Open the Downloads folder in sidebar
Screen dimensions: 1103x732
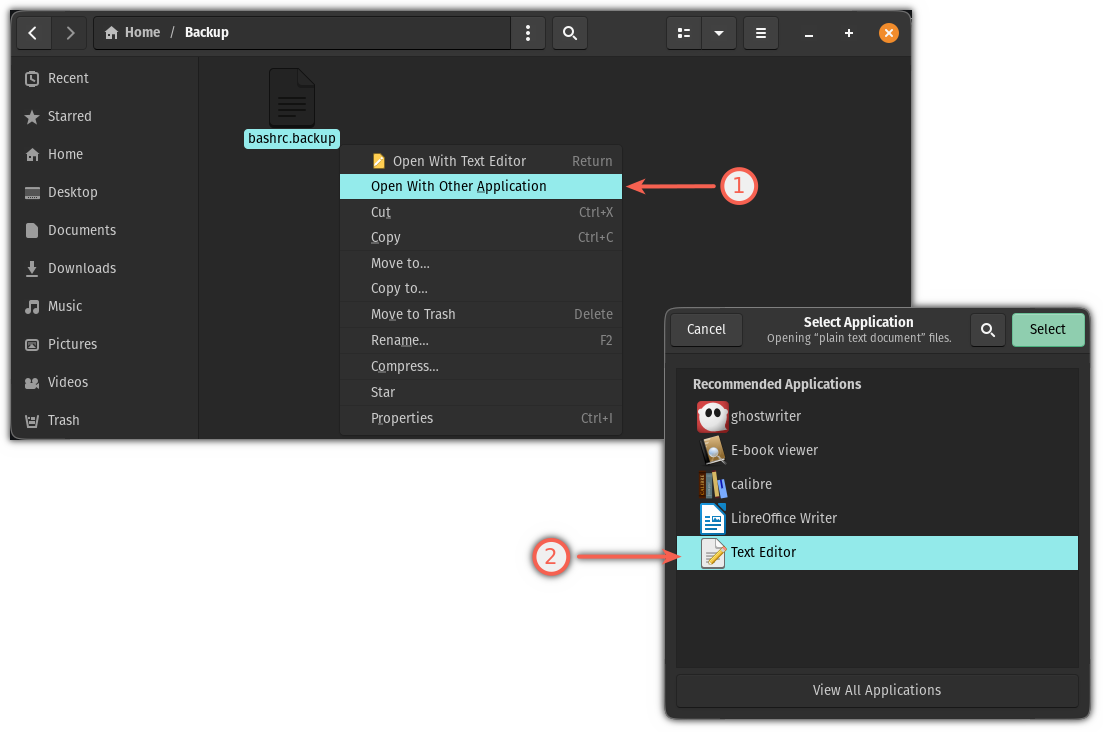[80, 268]
